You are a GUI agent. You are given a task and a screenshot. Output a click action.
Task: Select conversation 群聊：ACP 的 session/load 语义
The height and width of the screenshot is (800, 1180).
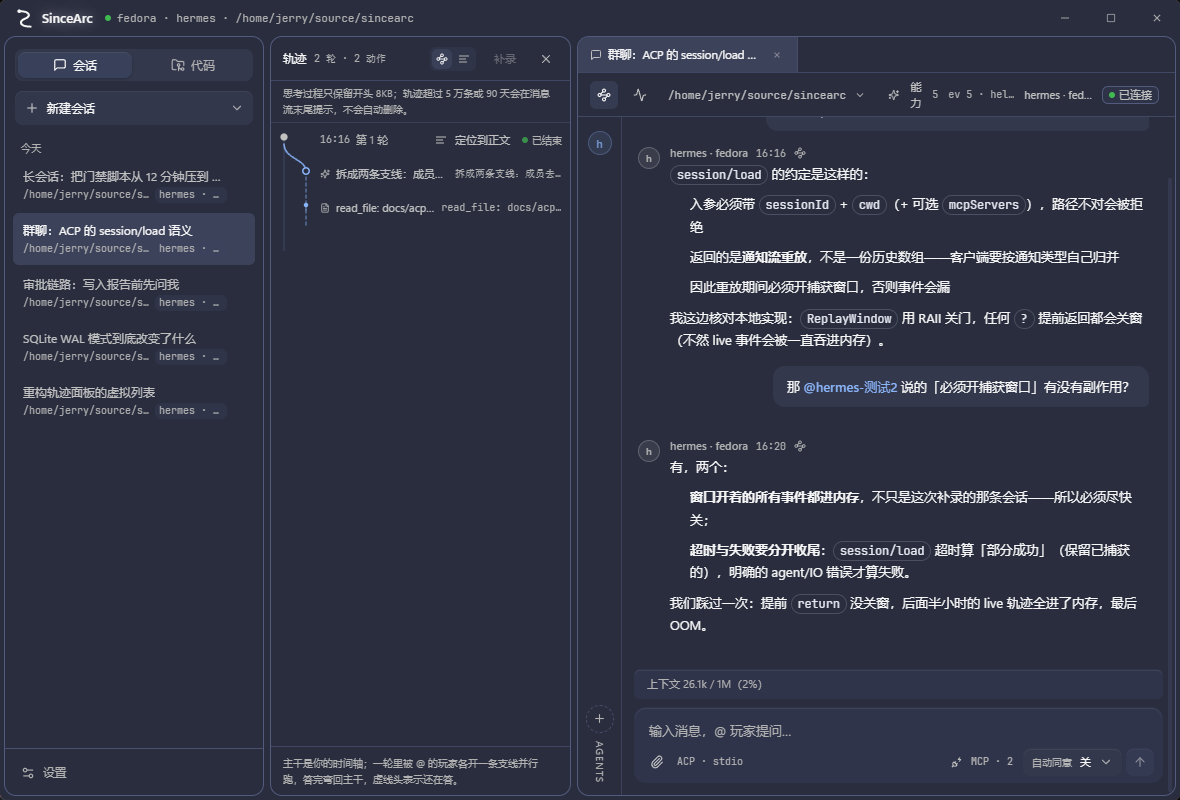point(134,239)
